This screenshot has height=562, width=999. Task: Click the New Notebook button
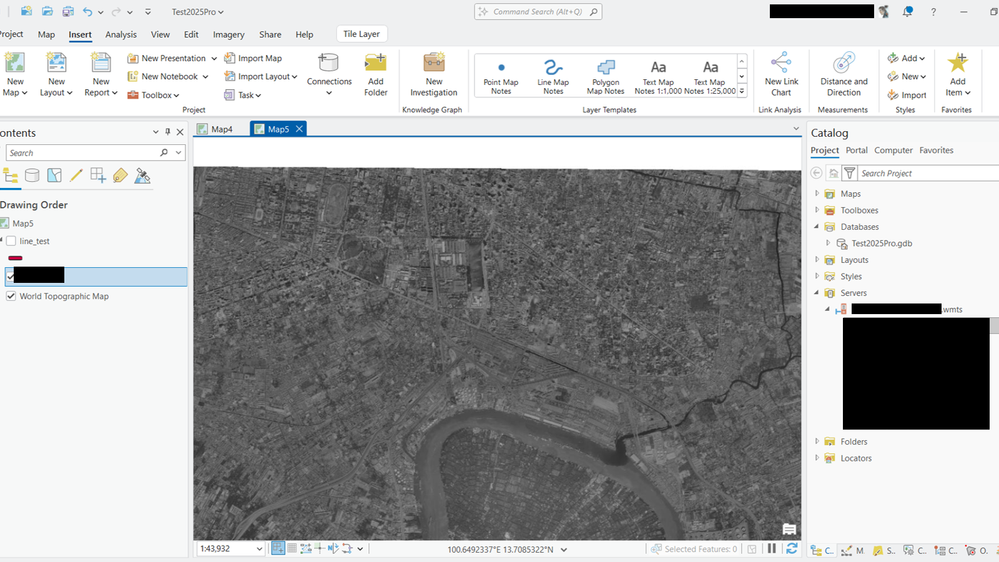tap(168, 76)
